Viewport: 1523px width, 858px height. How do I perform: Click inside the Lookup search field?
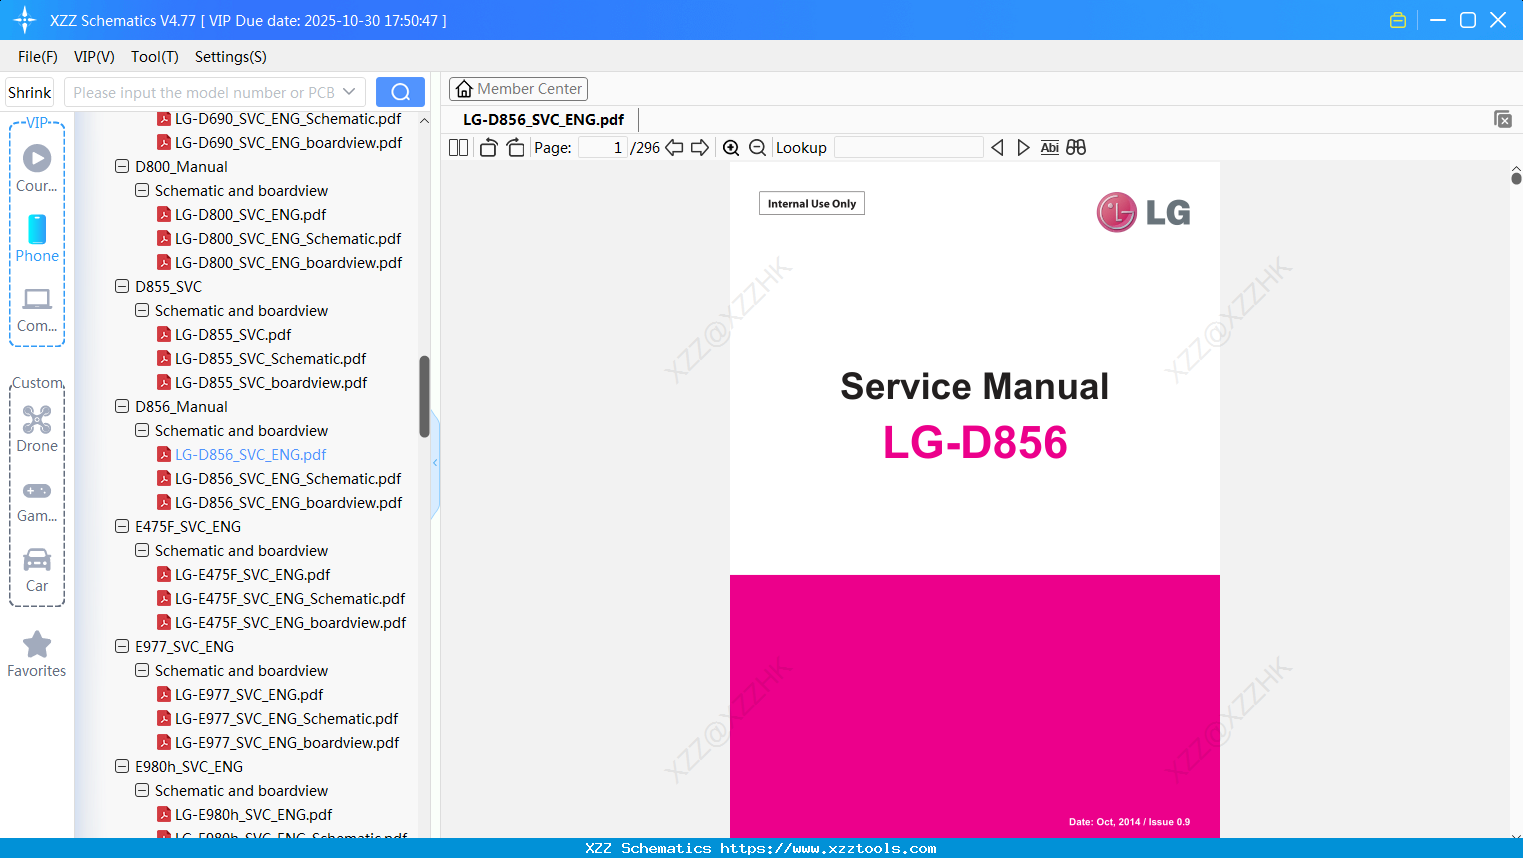pos(908,147)
